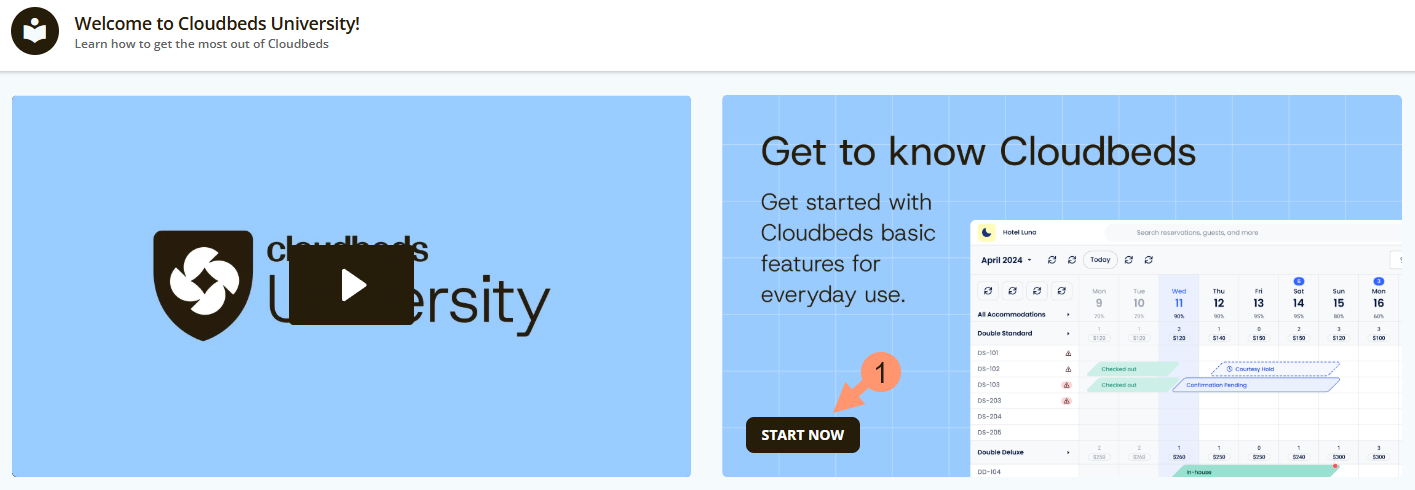1415x490 pixels.
Task: Click the red alert icon beside DS-103
Action: coord(1067,385)
